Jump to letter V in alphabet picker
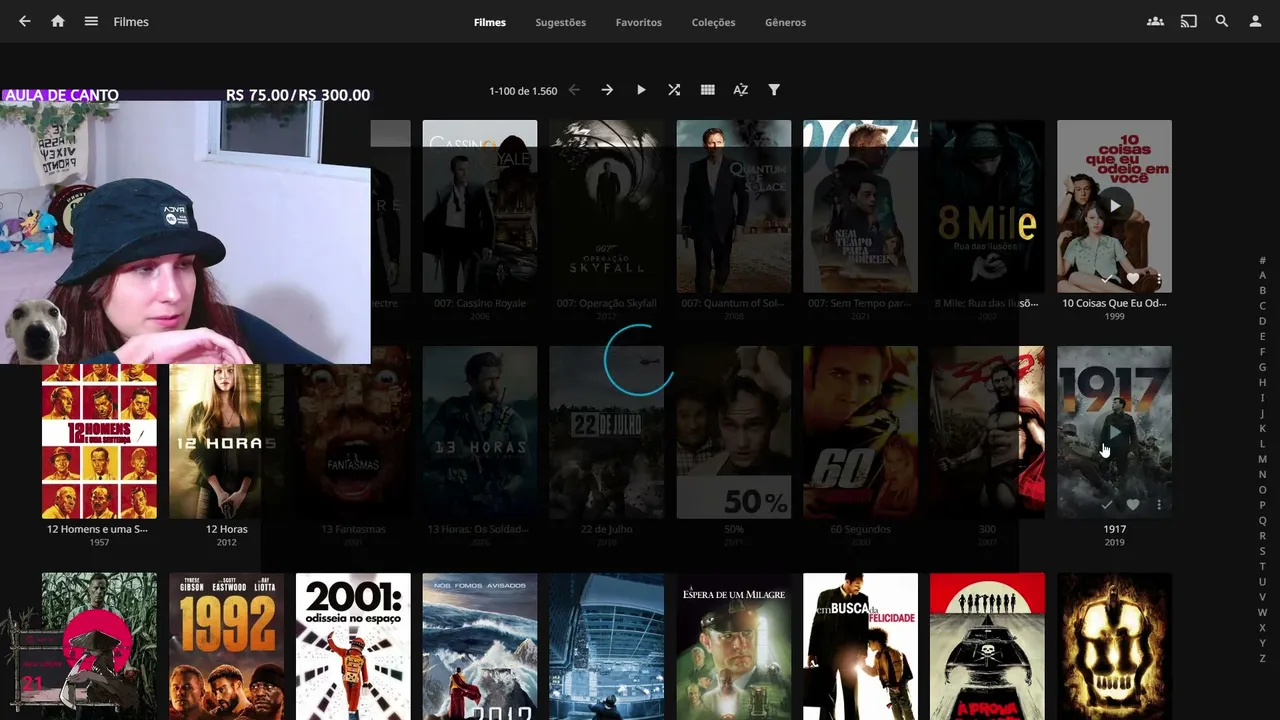 point(1263,597)
